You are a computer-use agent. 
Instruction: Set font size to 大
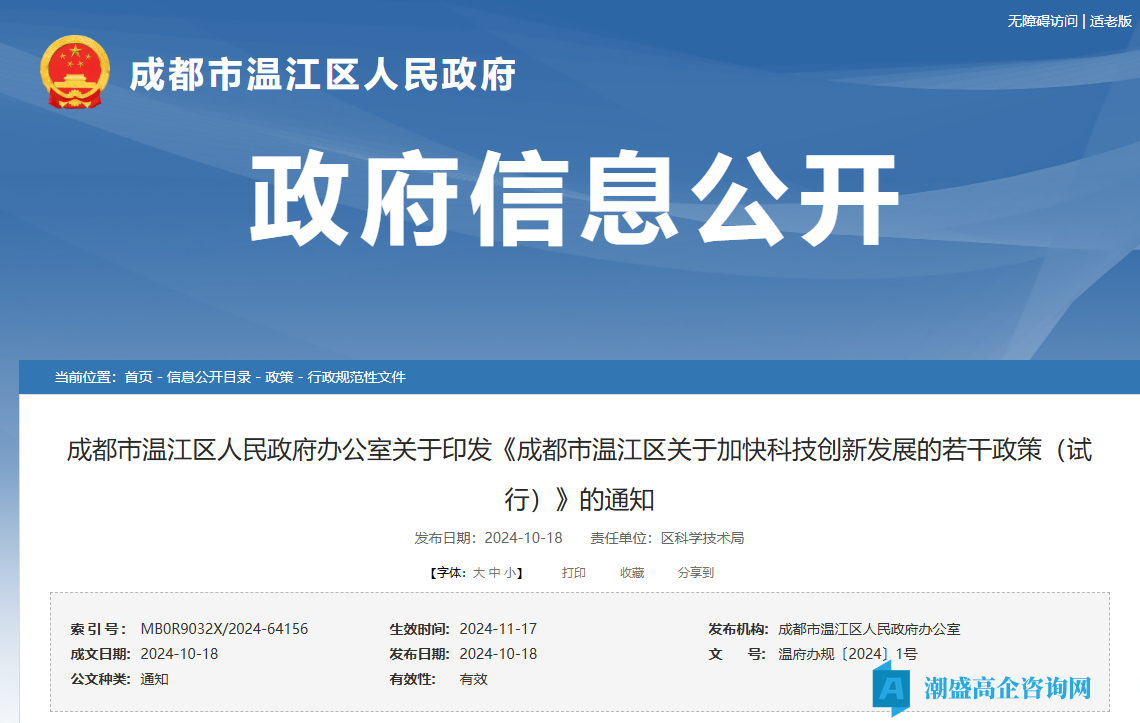478,573
